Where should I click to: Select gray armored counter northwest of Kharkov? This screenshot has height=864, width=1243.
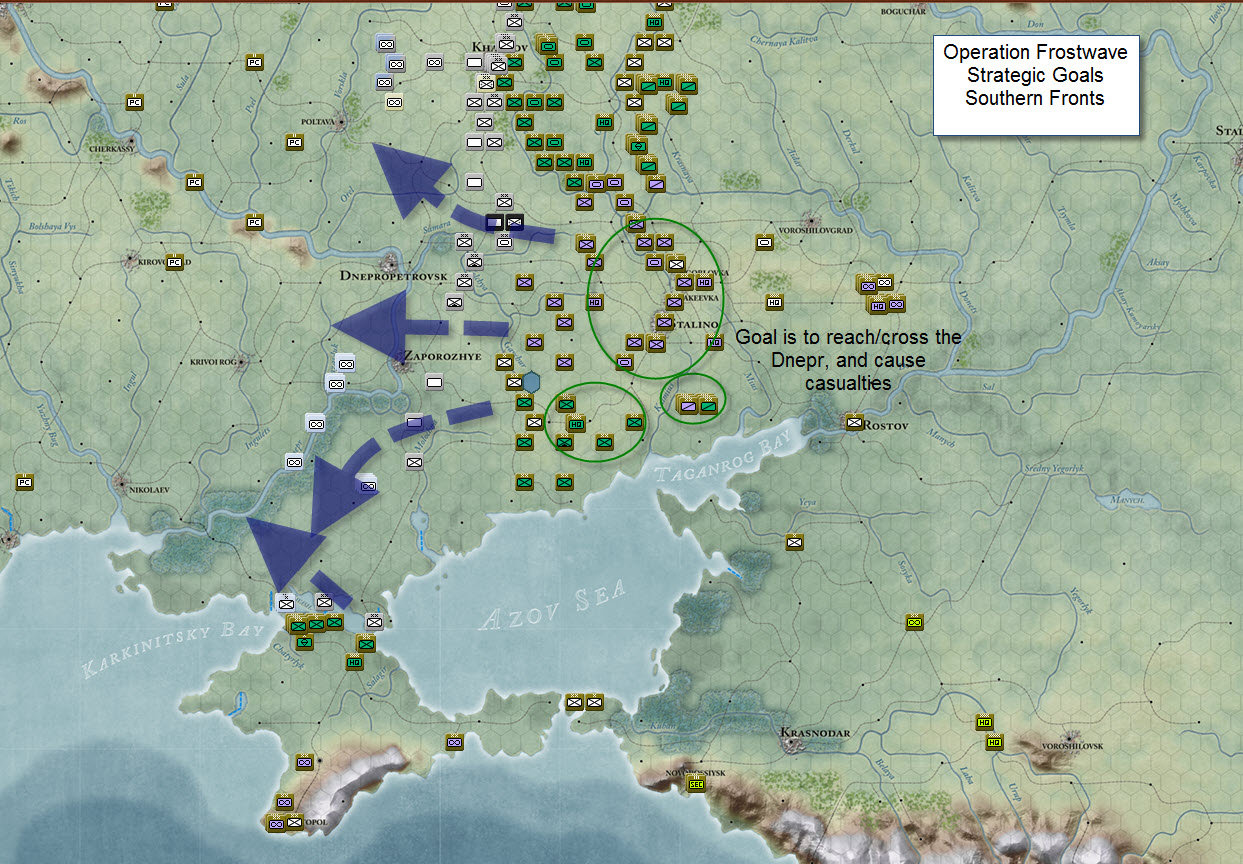tap(434, 62)
